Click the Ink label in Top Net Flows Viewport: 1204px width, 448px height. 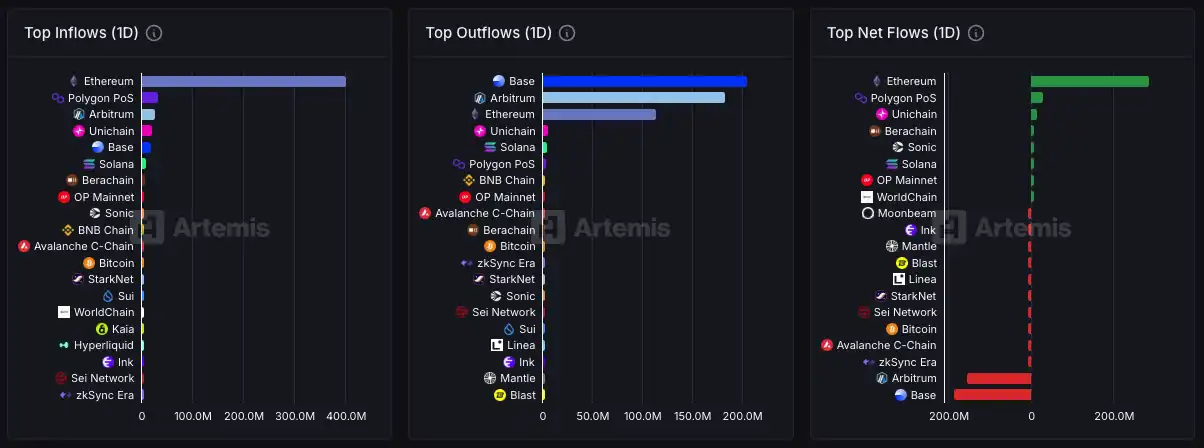(x=929, y=230)
